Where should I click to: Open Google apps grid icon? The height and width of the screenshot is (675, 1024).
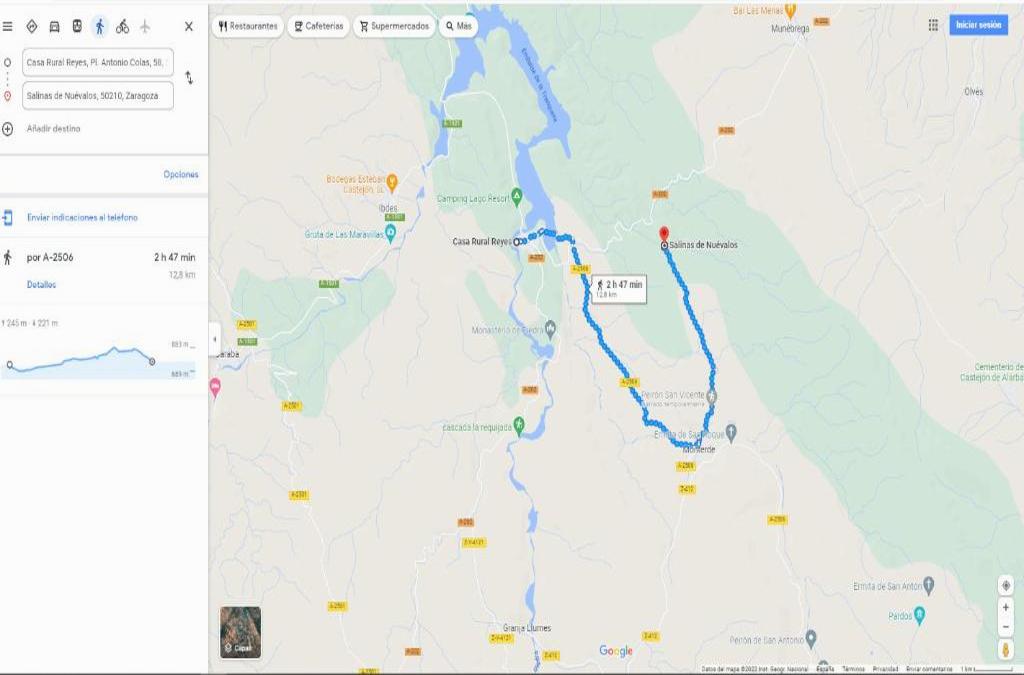tap(933, 25)
